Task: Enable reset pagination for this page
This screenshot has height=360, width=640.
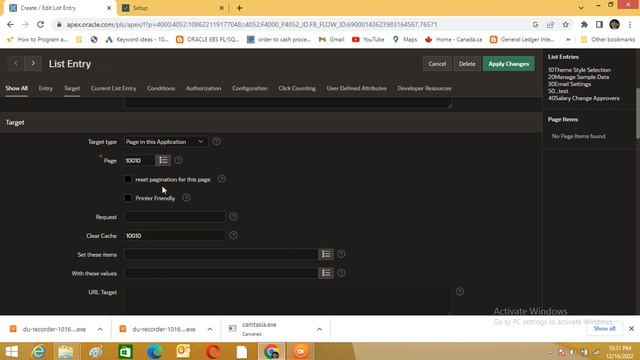Action: tap(128, 179)
